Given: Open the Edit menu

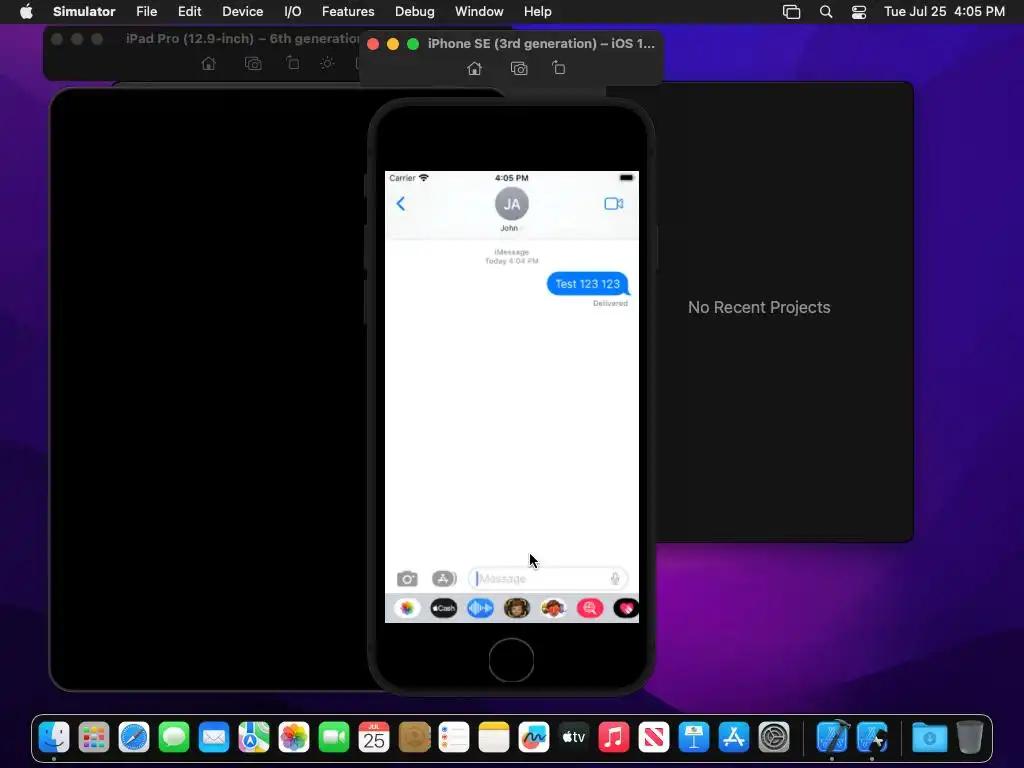Looking at the screenshot, I should tap(189, 12).
